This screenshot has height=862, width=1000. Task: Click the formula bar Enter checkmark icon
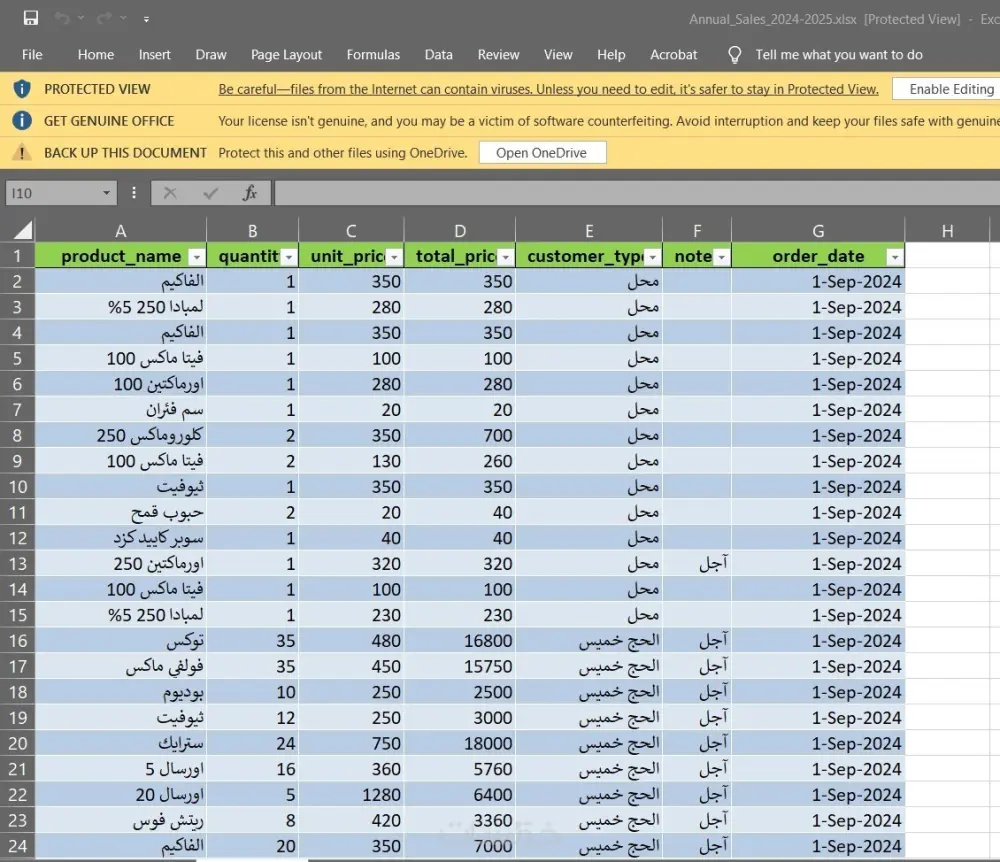[210, 193]
